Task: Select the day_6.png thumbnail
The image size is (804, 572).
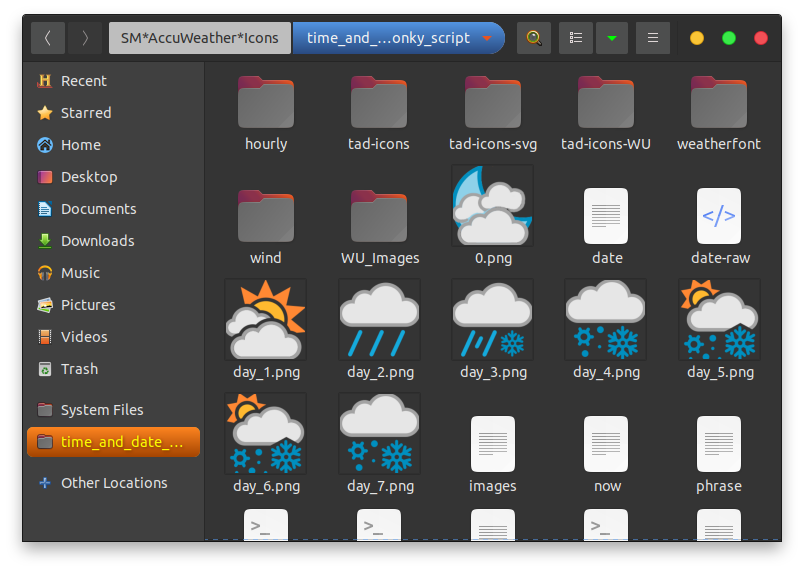Action: tap(266, 434)
